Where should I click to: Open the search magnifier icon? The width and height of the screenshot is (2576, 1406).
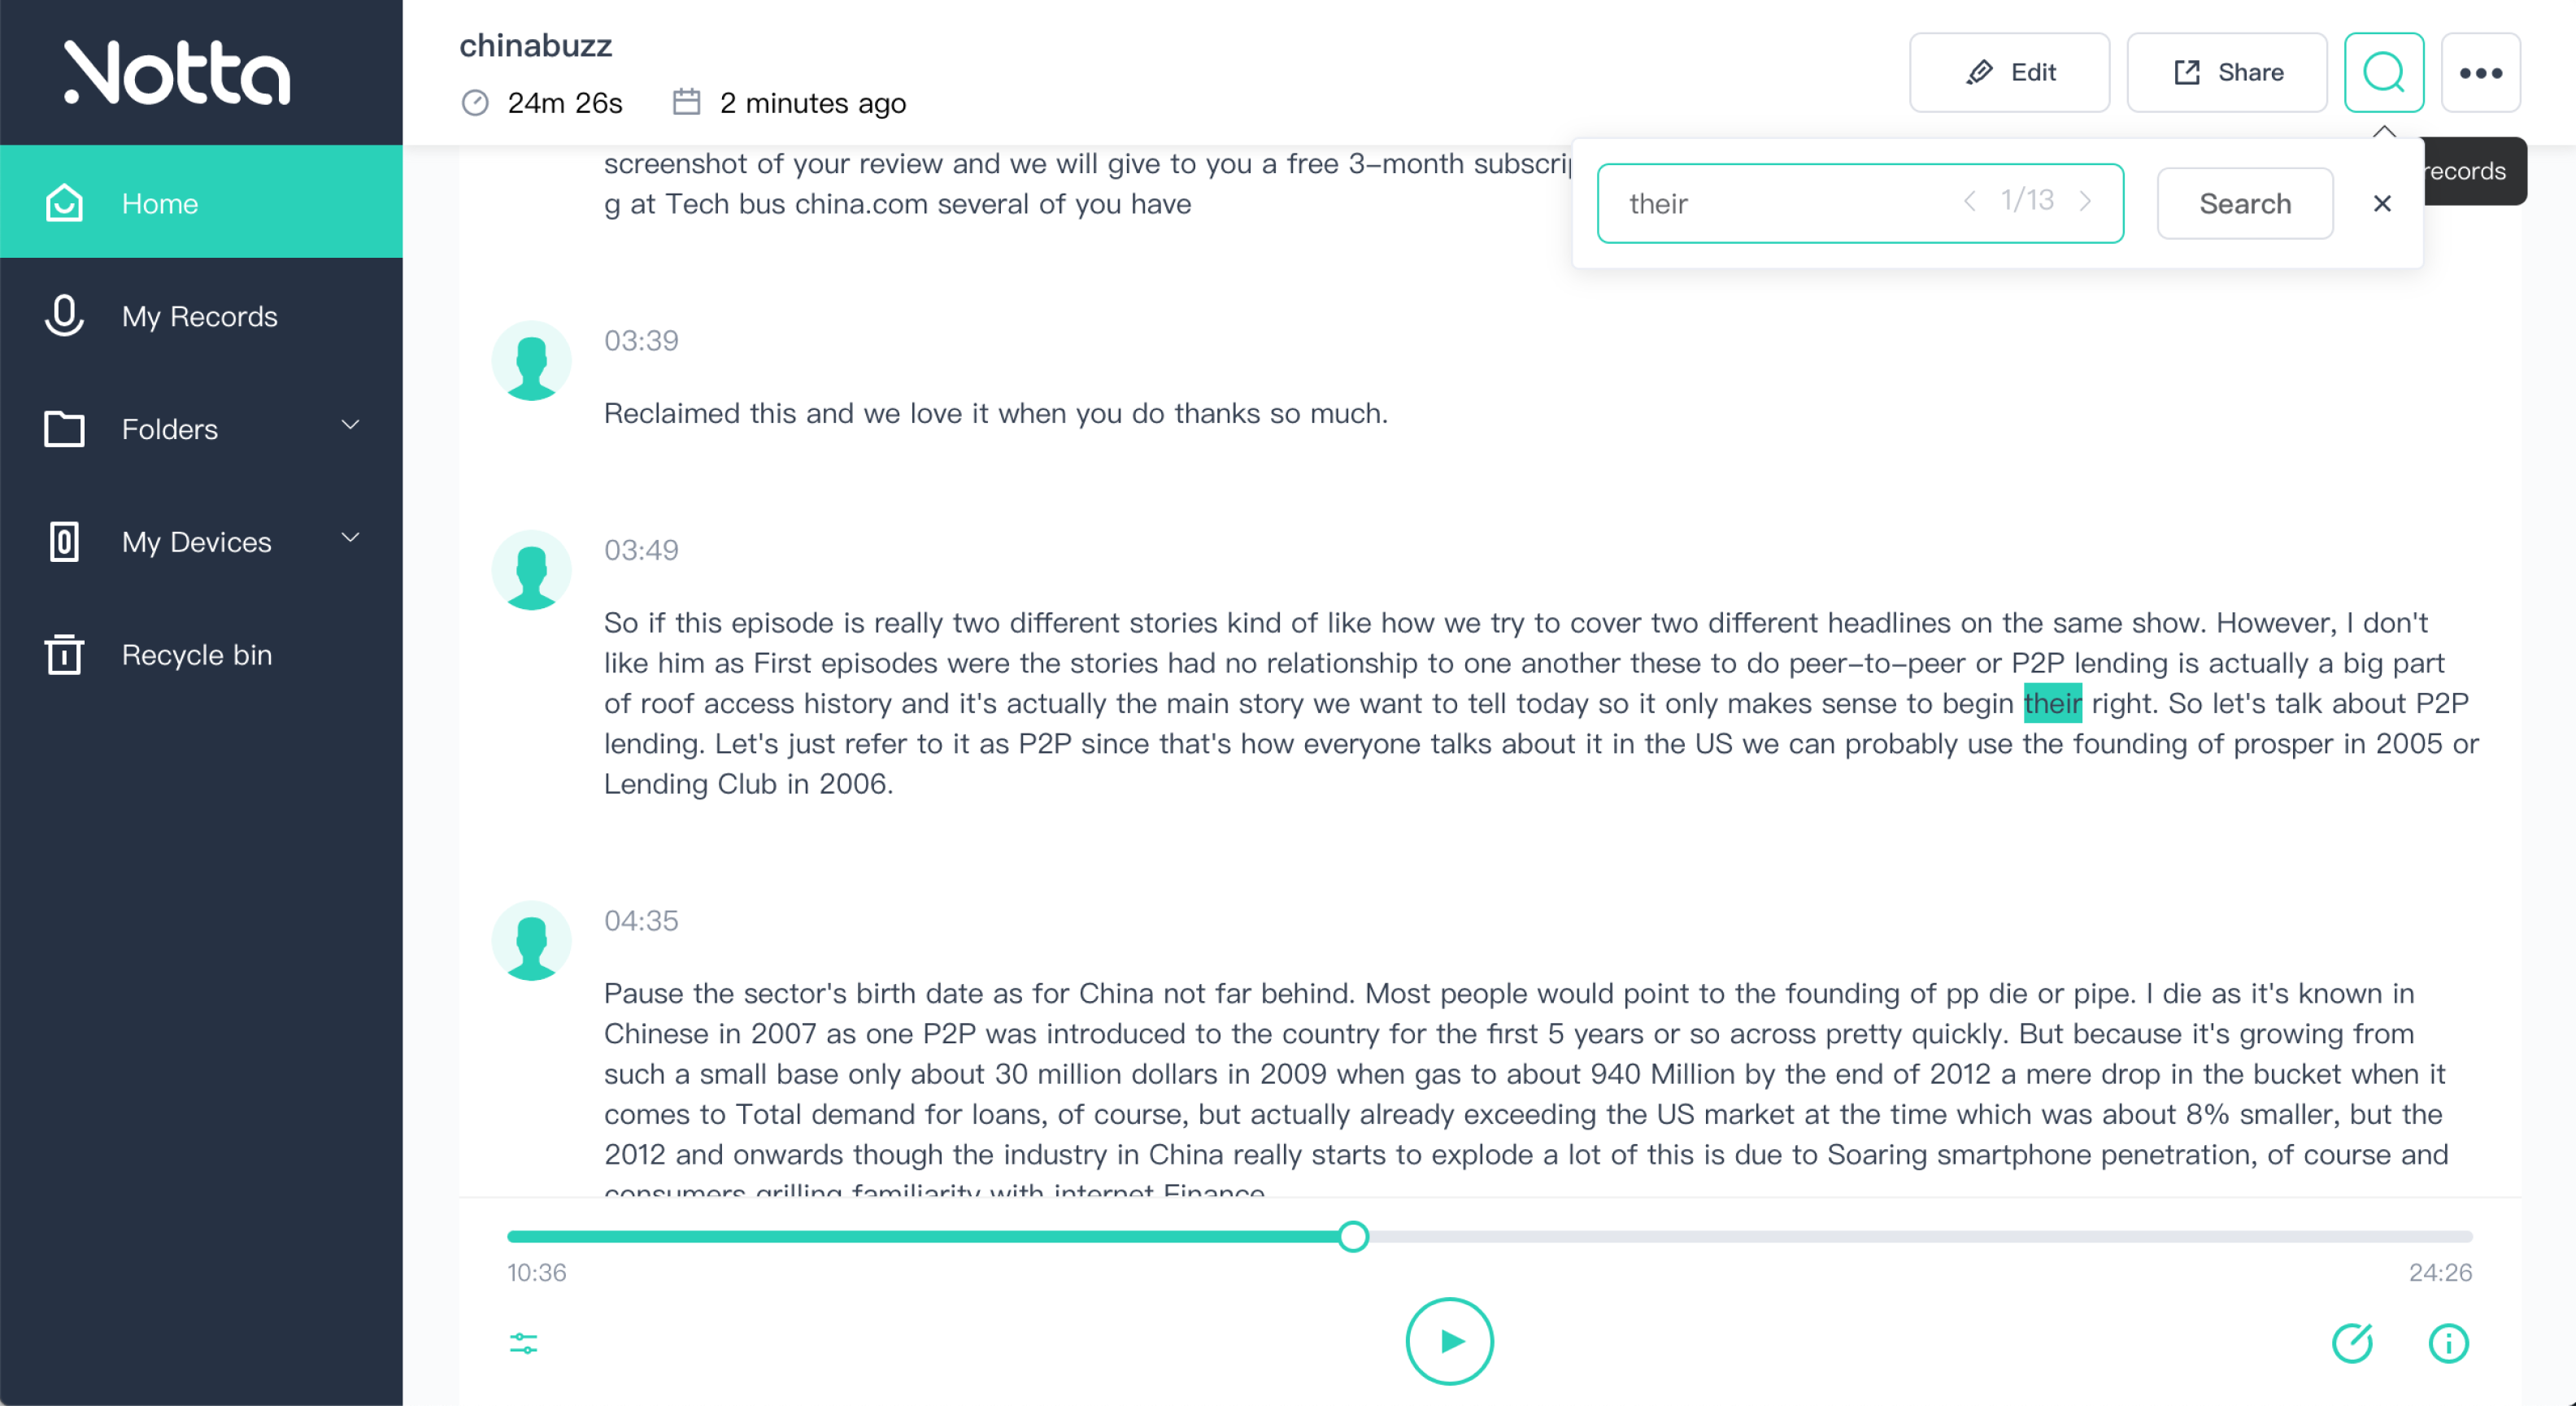coord(2383,72)
